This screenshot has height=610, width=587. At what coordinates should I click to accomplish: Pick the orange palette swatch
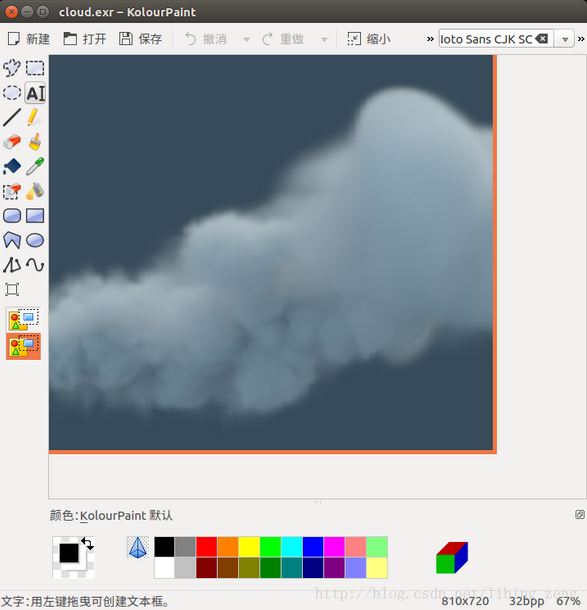click(228, 547)
